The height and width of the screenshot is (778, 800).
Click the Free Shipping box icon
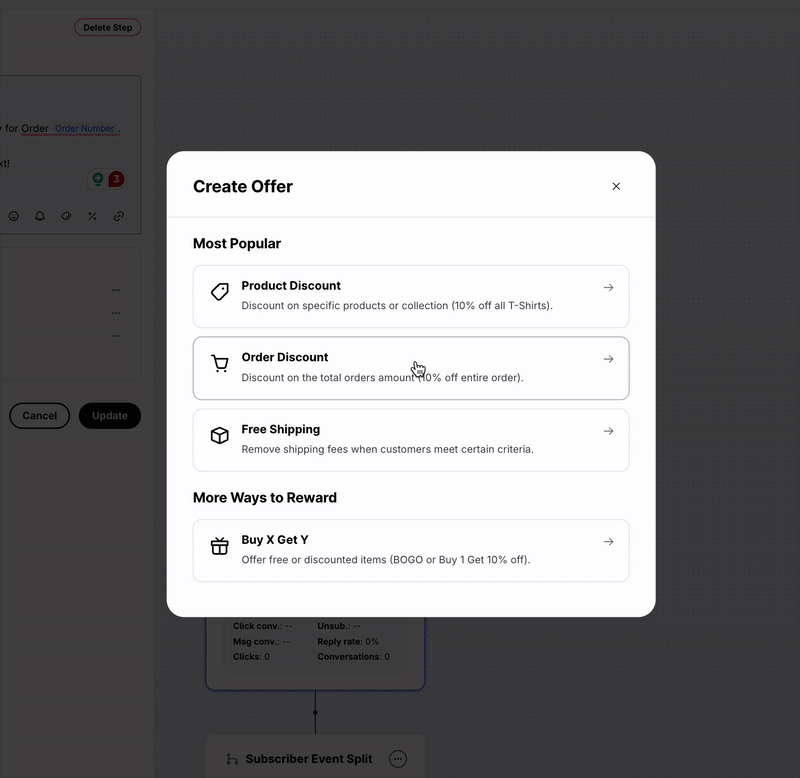click(220, 436)
